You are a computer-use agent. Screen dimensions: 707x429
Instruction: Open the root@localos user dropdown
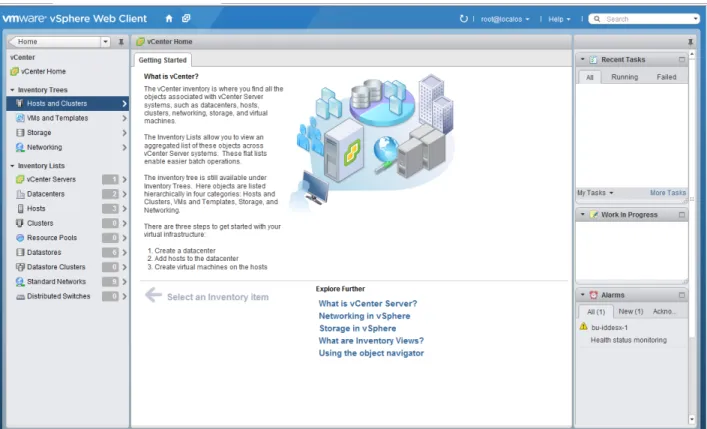[x=505, y=19]
